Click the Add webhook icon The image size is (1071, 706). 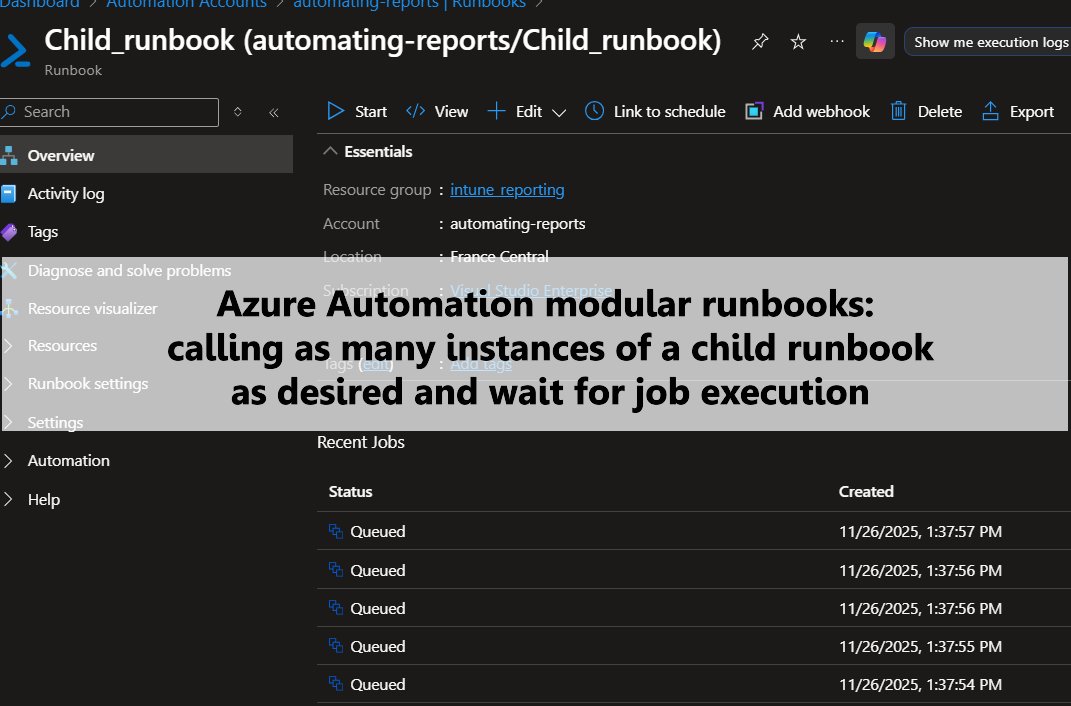click(x=754, y=111)
